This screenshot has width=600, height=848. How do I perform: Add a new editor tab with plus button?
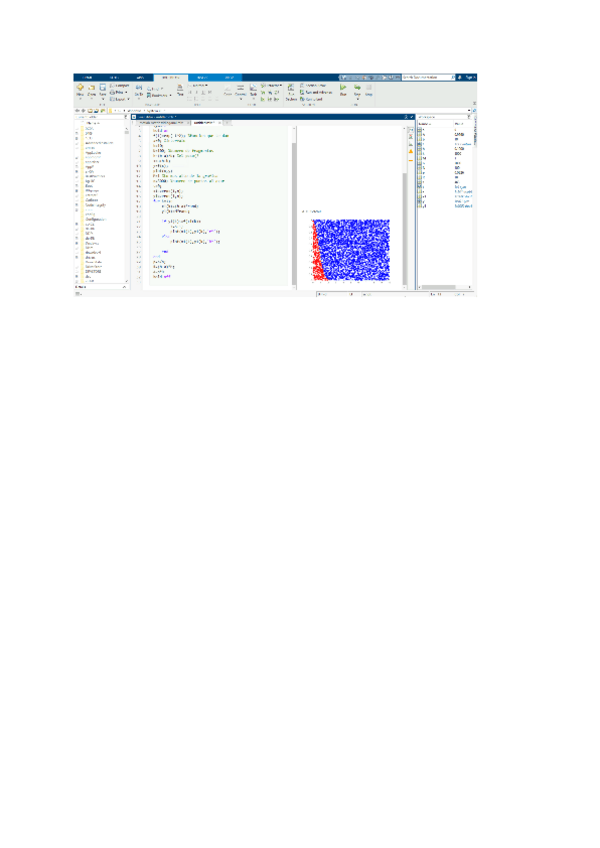coord(228,123)
